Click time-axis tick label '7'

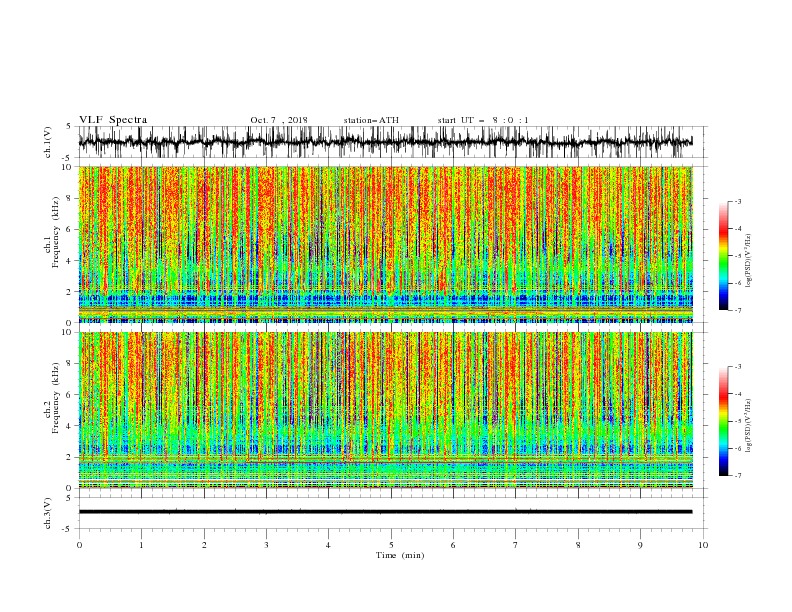516,545
